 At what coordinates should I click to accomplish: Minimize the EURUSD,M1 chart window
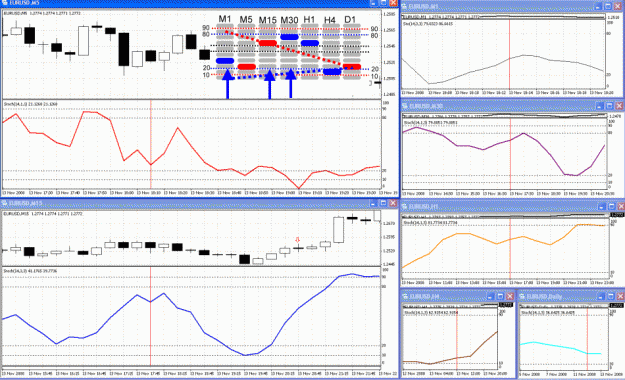click(x=599, y=7)
